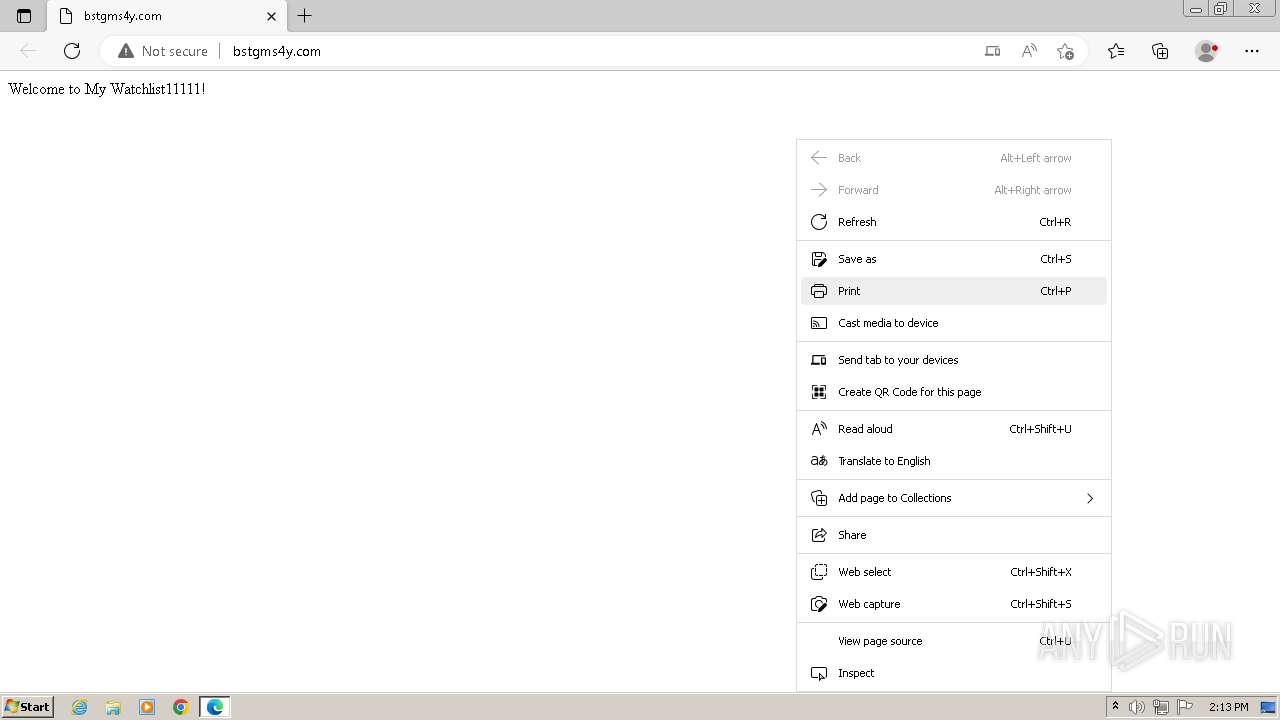This screenshot has width=1280, height=720.
Task: Choose Web capture in context menu
Action: click(954, 604)
